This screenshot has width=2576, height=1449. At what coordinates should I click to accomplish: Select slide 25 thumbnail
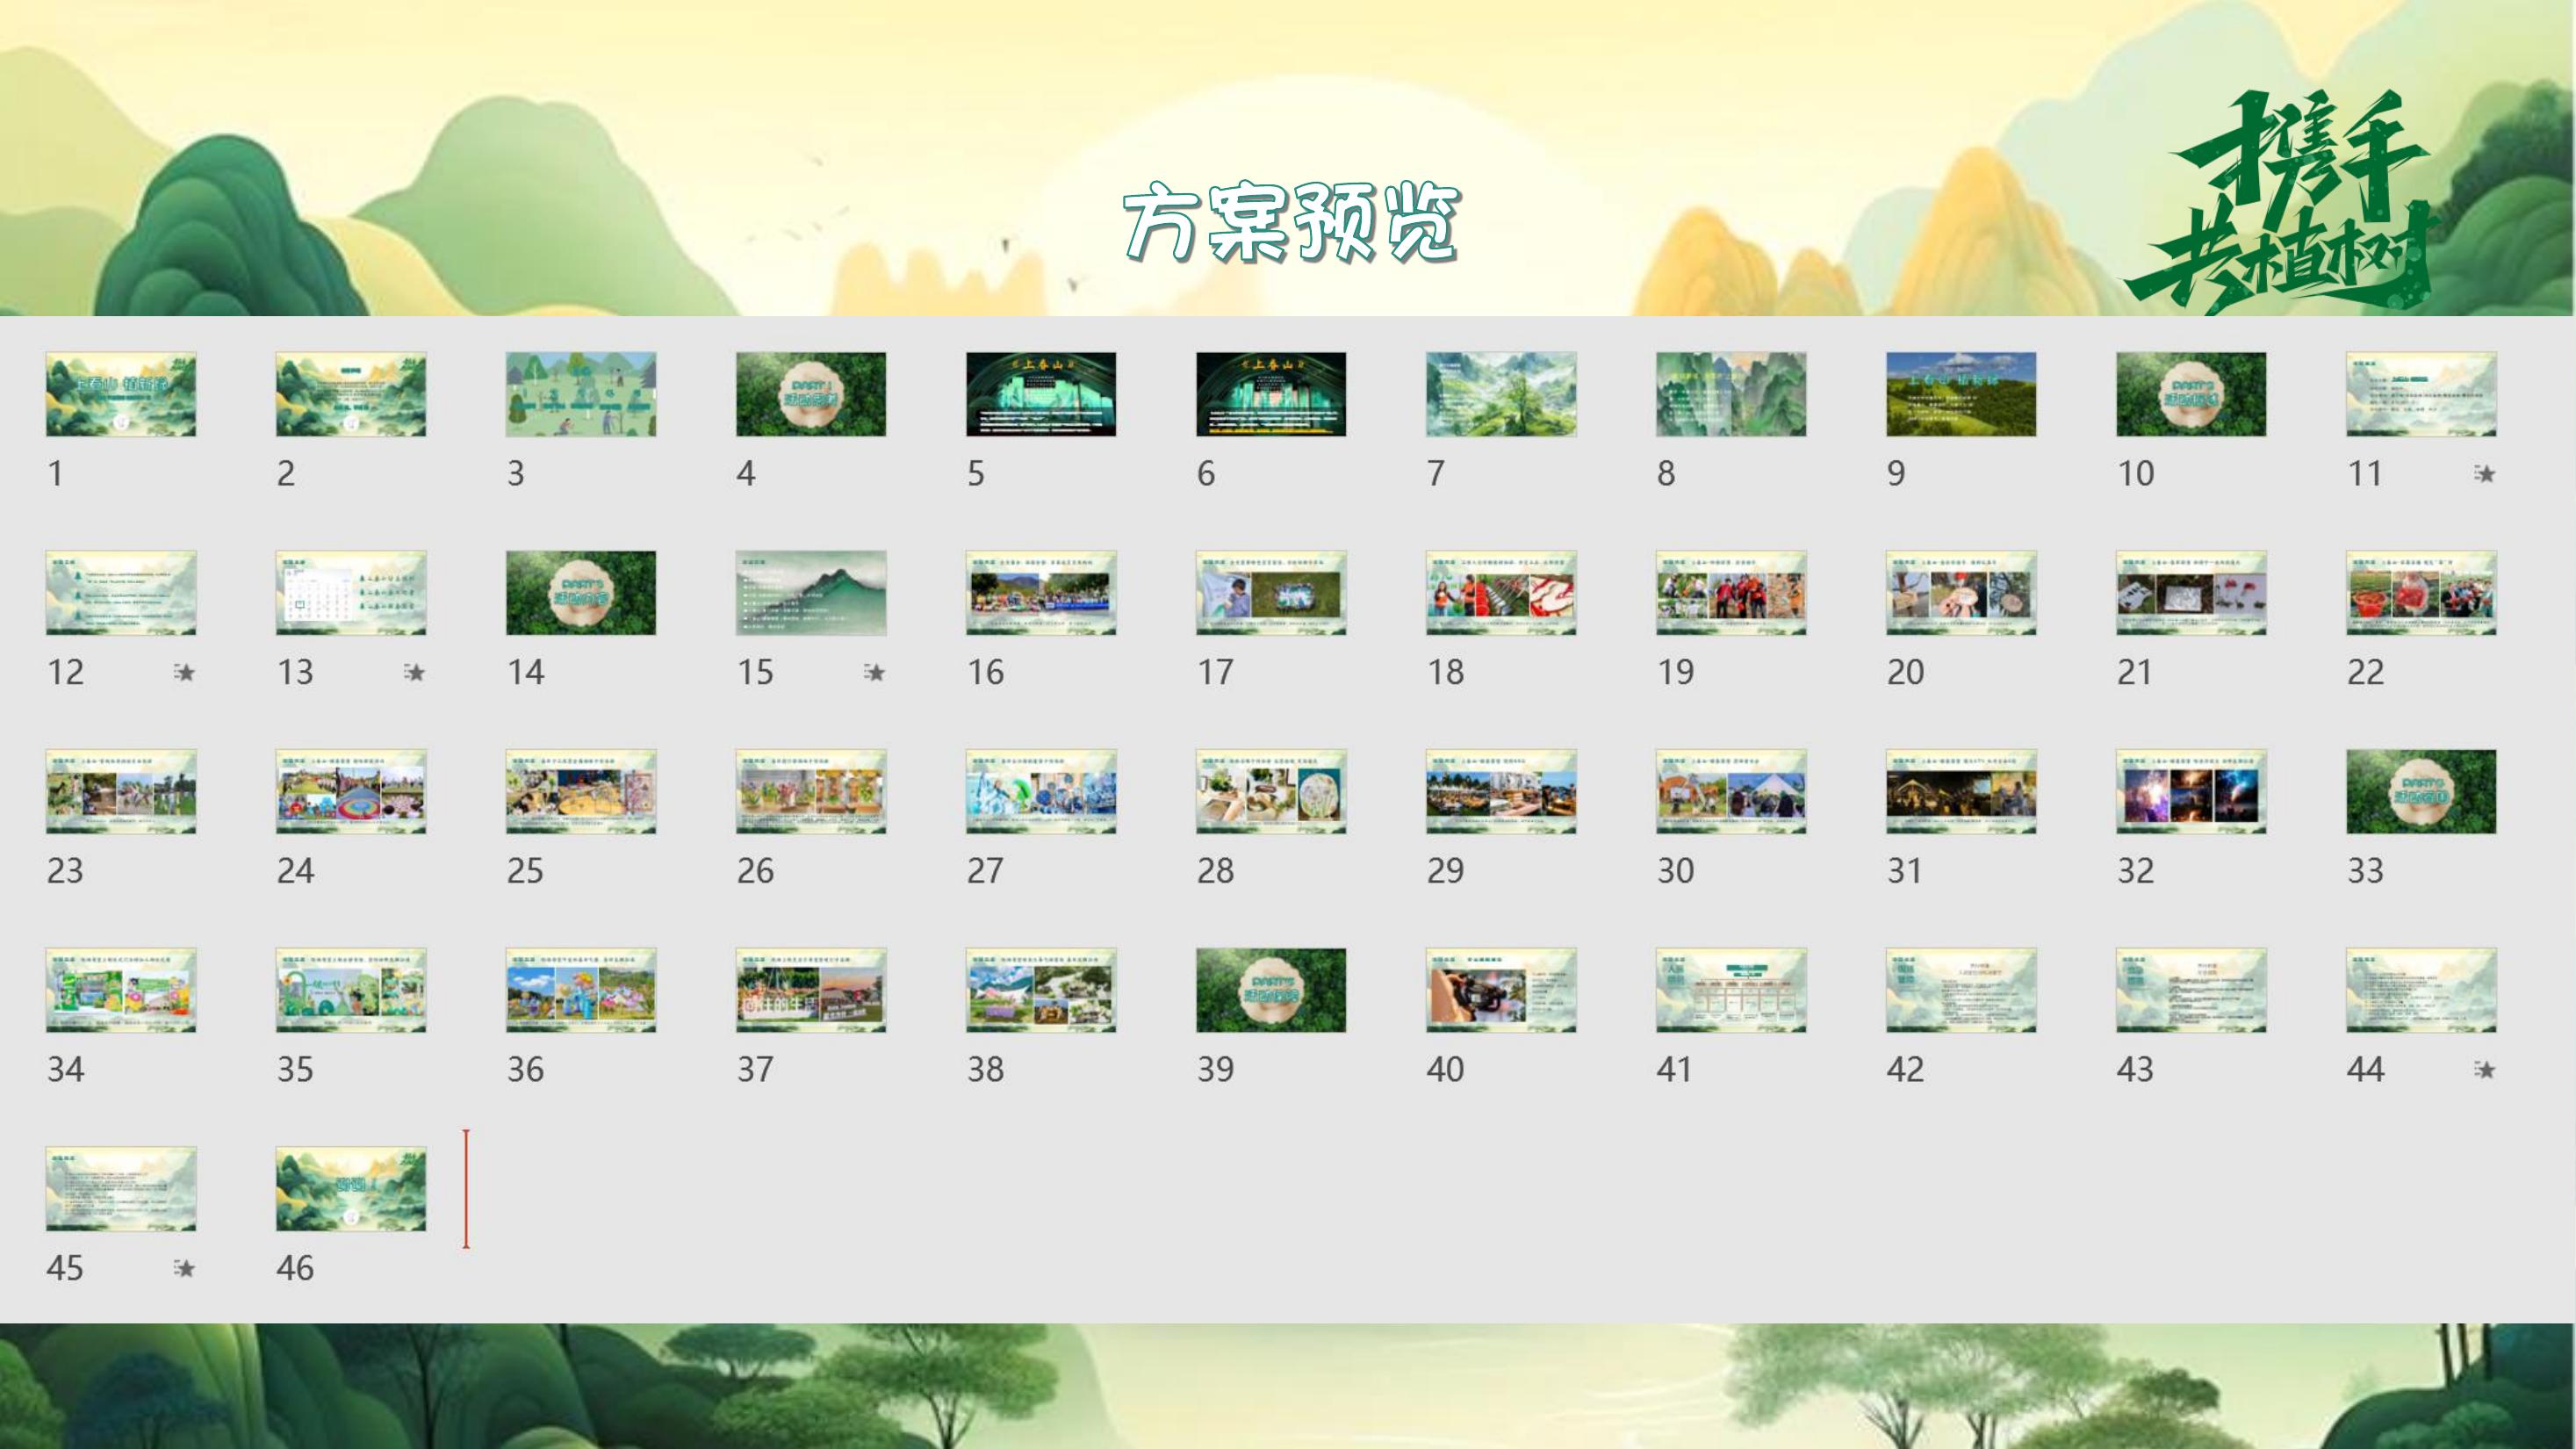[581, 792]
